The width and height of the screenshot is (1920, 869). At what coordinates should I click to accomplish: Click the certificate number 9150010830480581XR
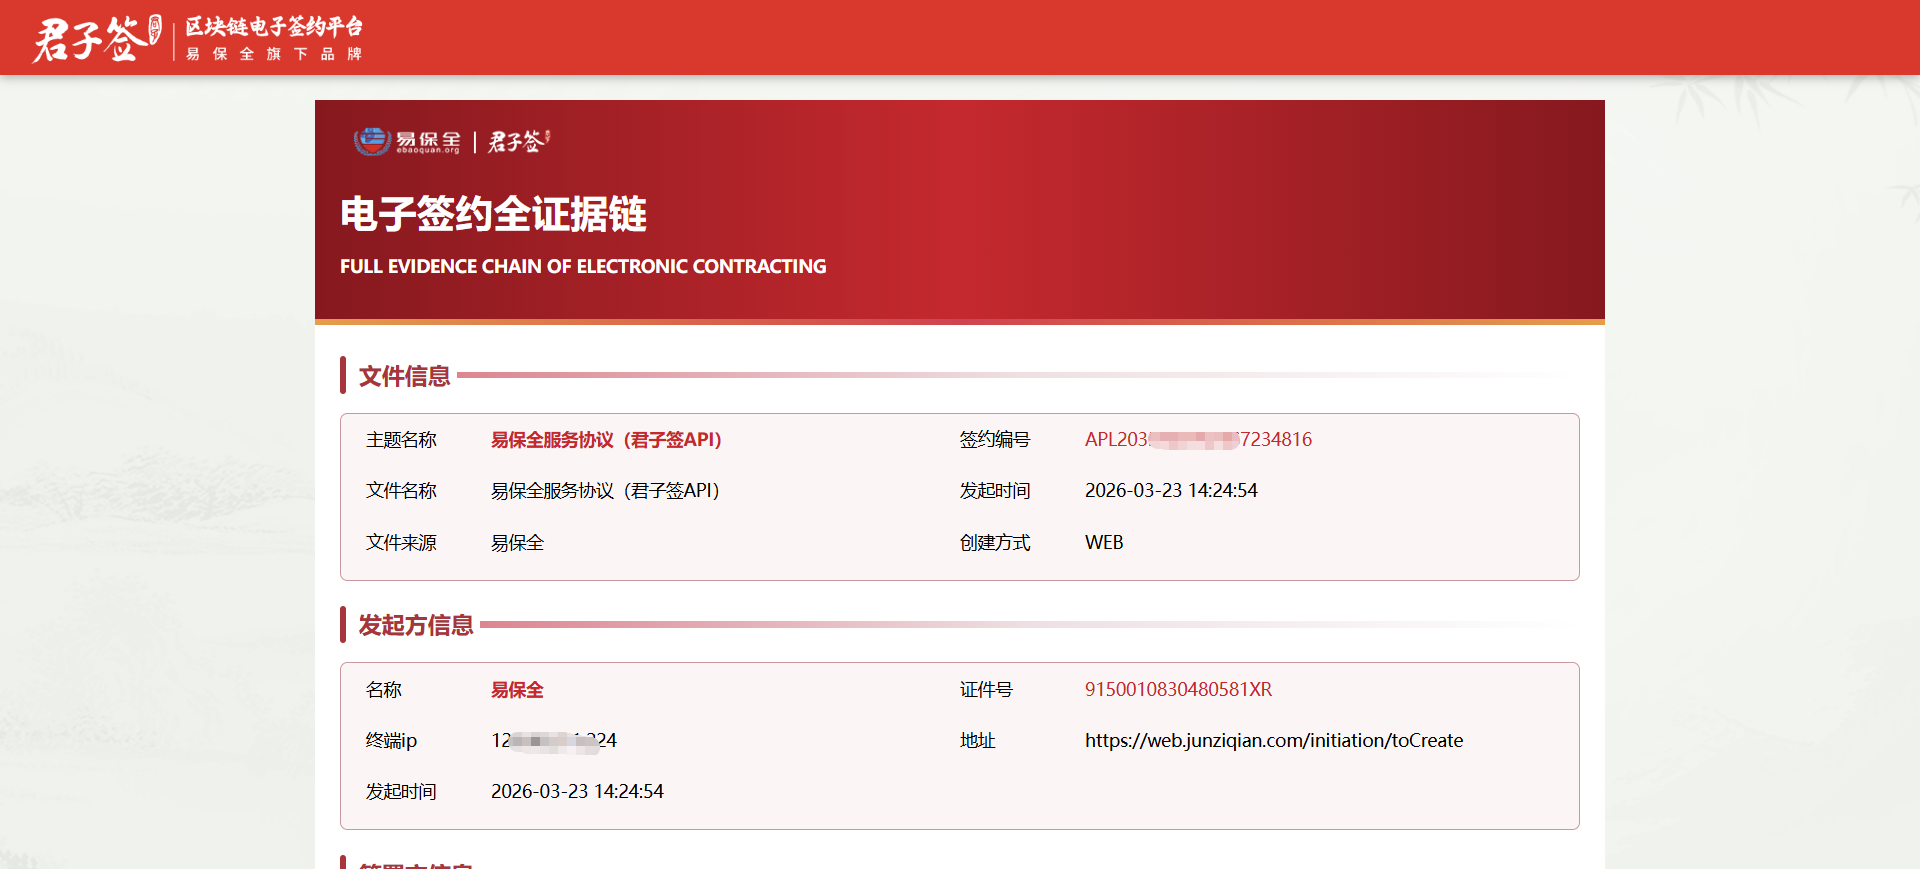(1178, 690)
